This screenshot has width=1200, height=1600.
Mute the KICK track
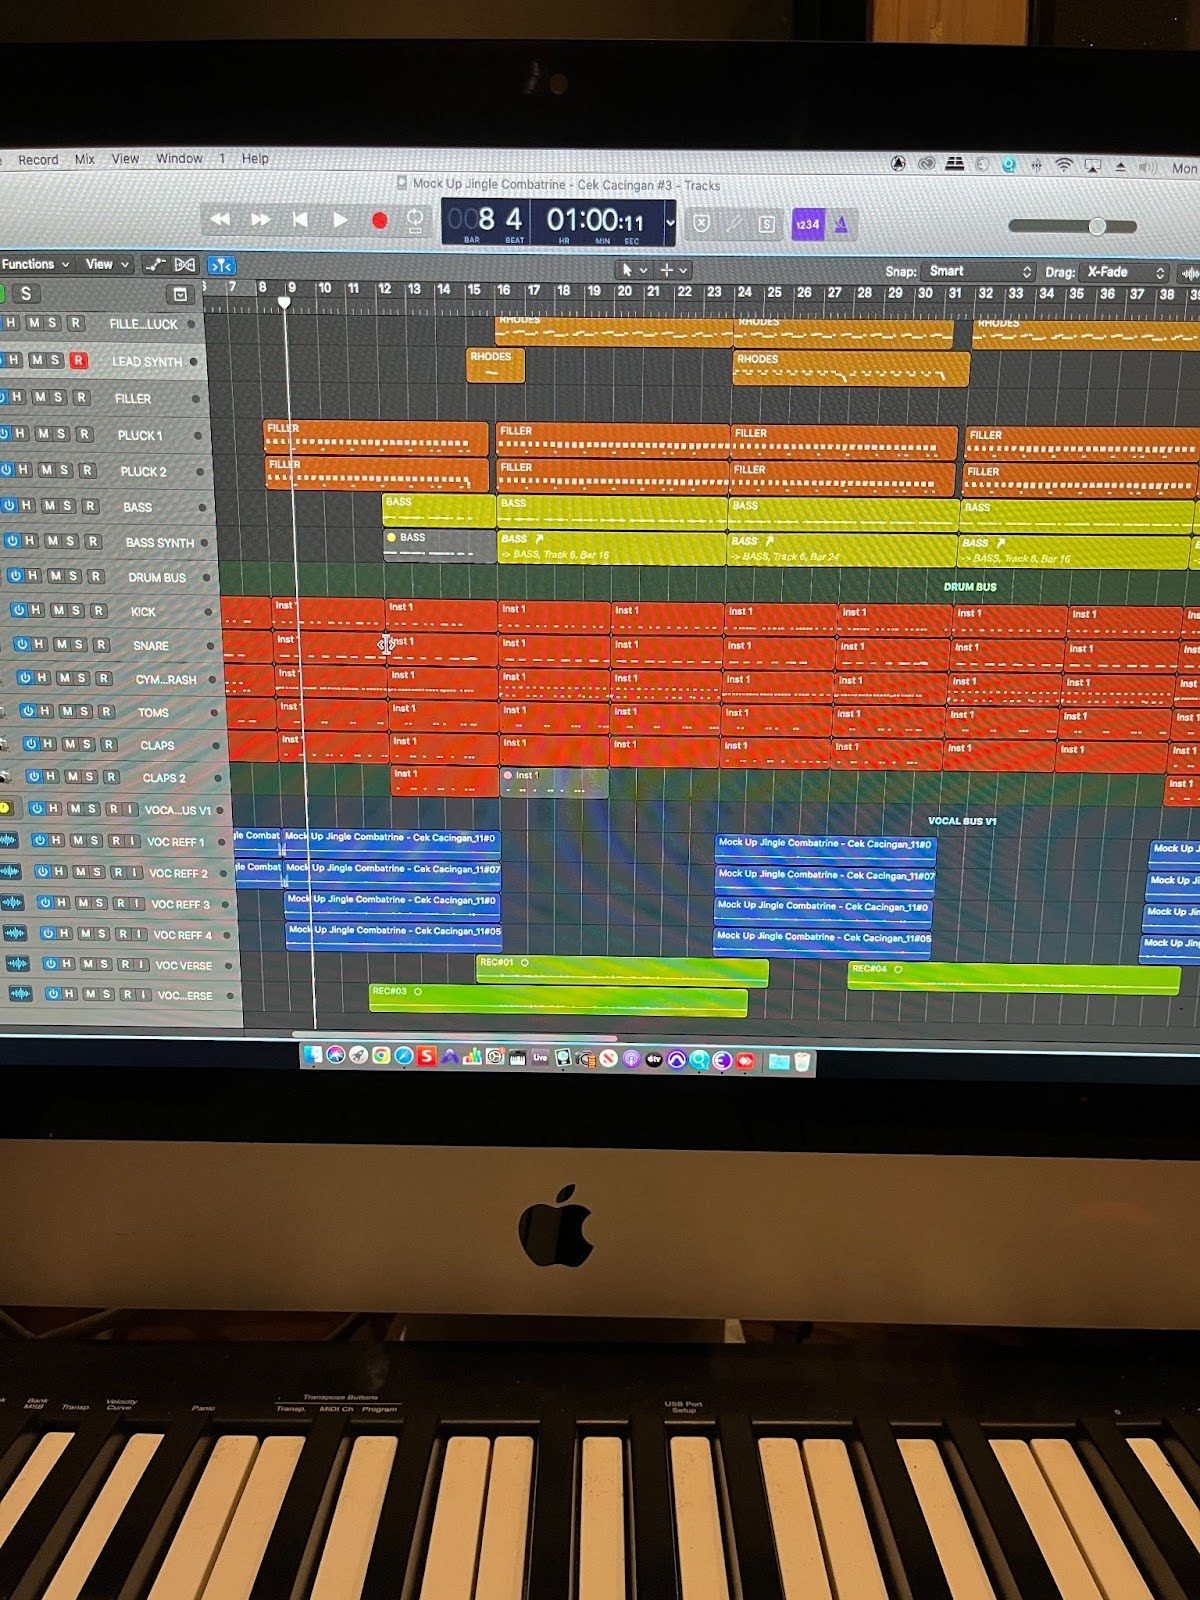tap(58, 610)
